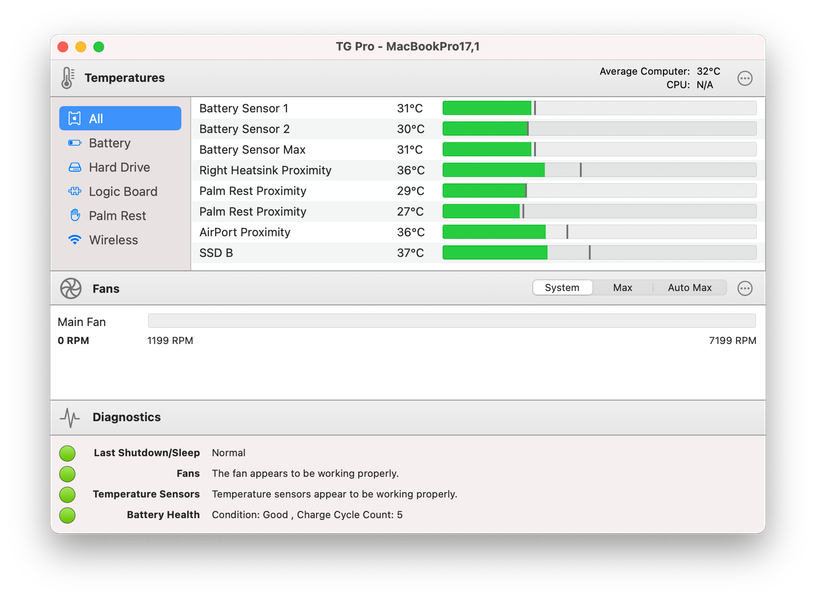Open the Fans more options ellipsis
The width and height of the screenshot is (816, 600).
click(x=745, y=288)
